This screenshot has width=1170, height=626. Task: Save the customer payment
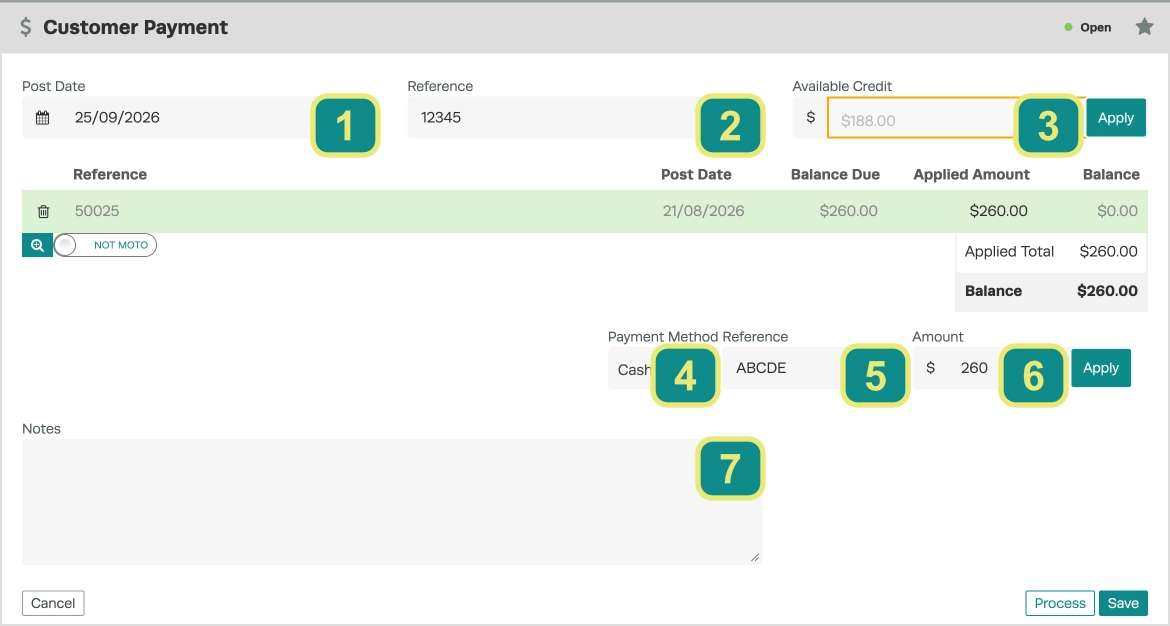(x=1123, y=603)
